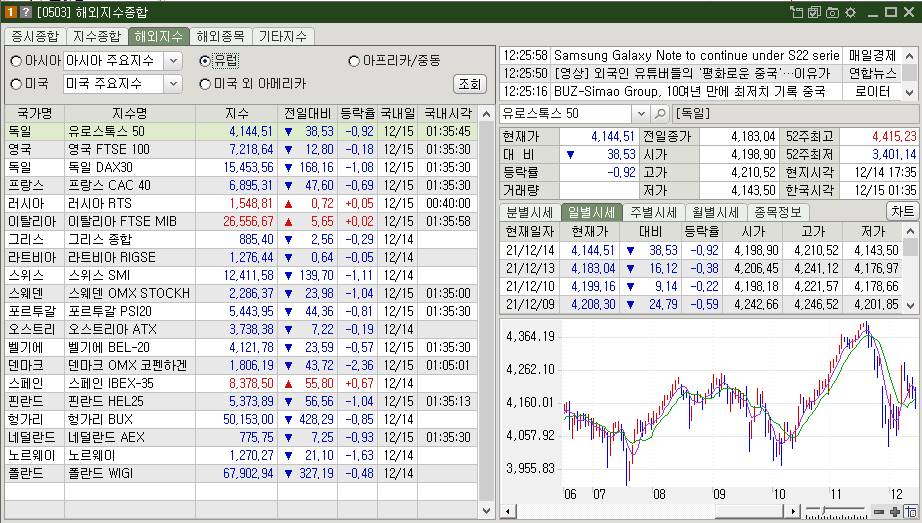The image size is (922, 523).
Task: Select the 스페인 IBEX-35 row
Action: click(x=241, y=384)
